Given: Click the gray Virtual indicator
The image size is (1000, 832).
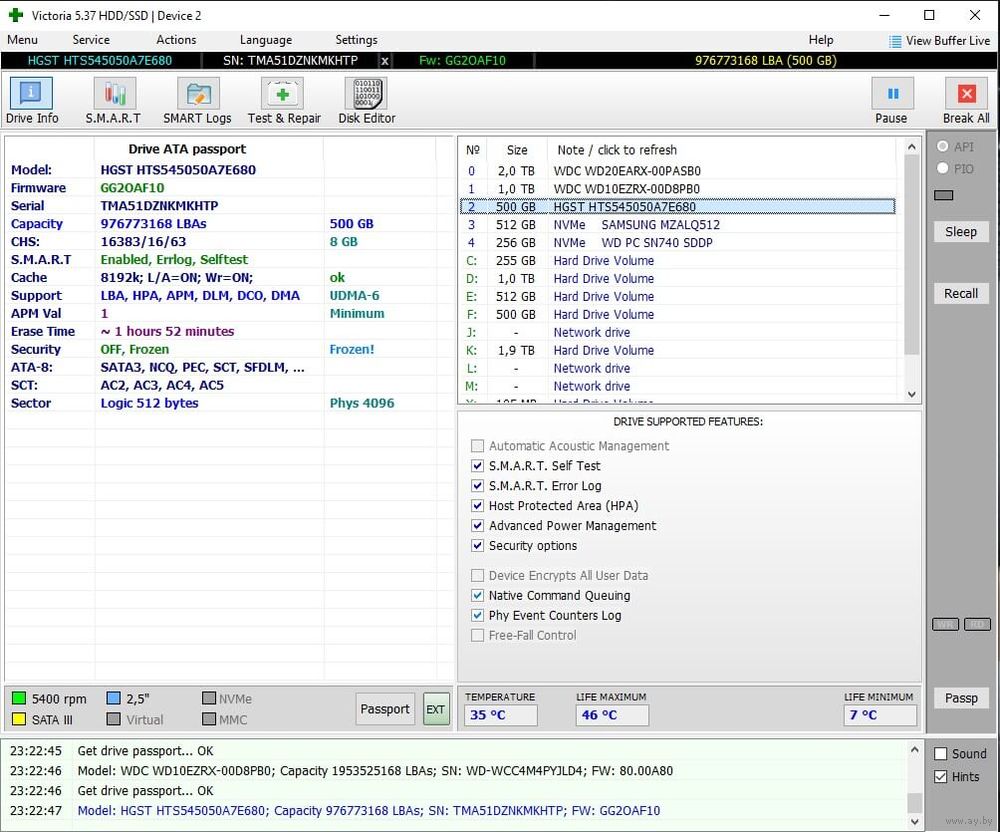Looking at the screenshot, I should 114,719.
